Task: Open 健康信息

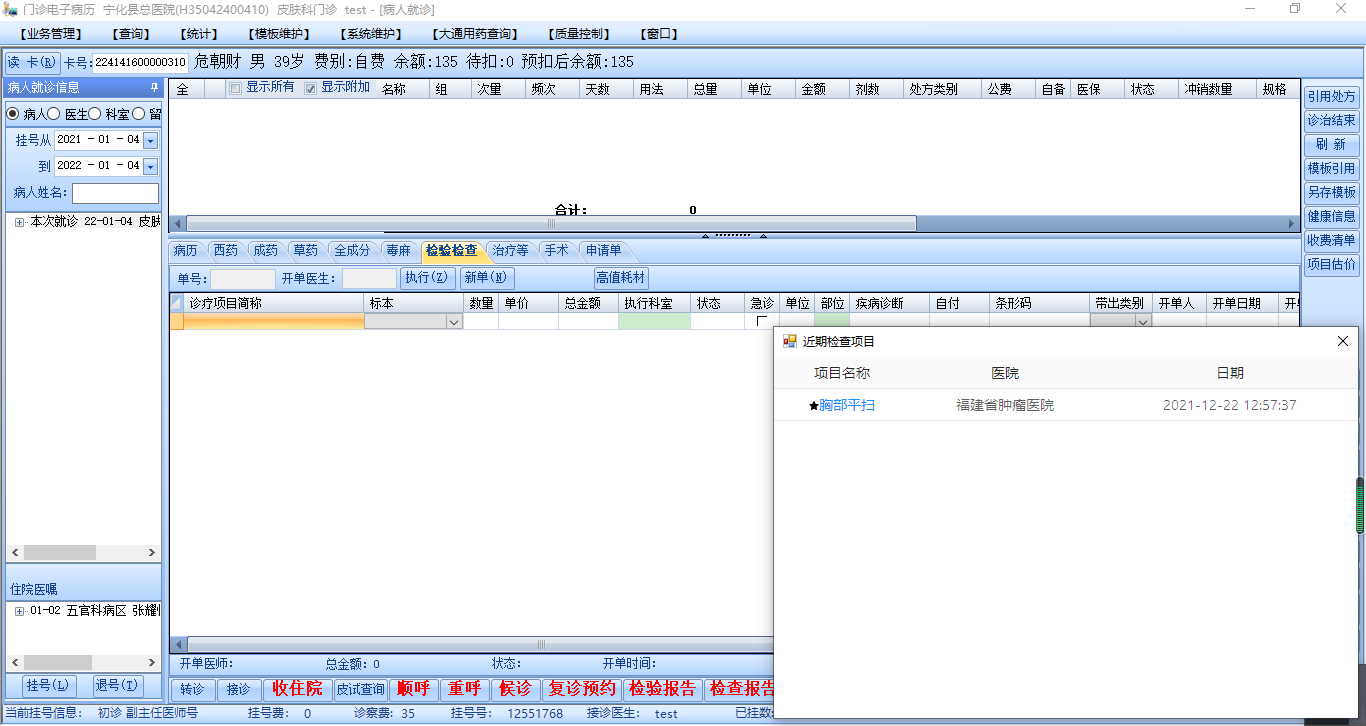Action: coord(1332,217)
